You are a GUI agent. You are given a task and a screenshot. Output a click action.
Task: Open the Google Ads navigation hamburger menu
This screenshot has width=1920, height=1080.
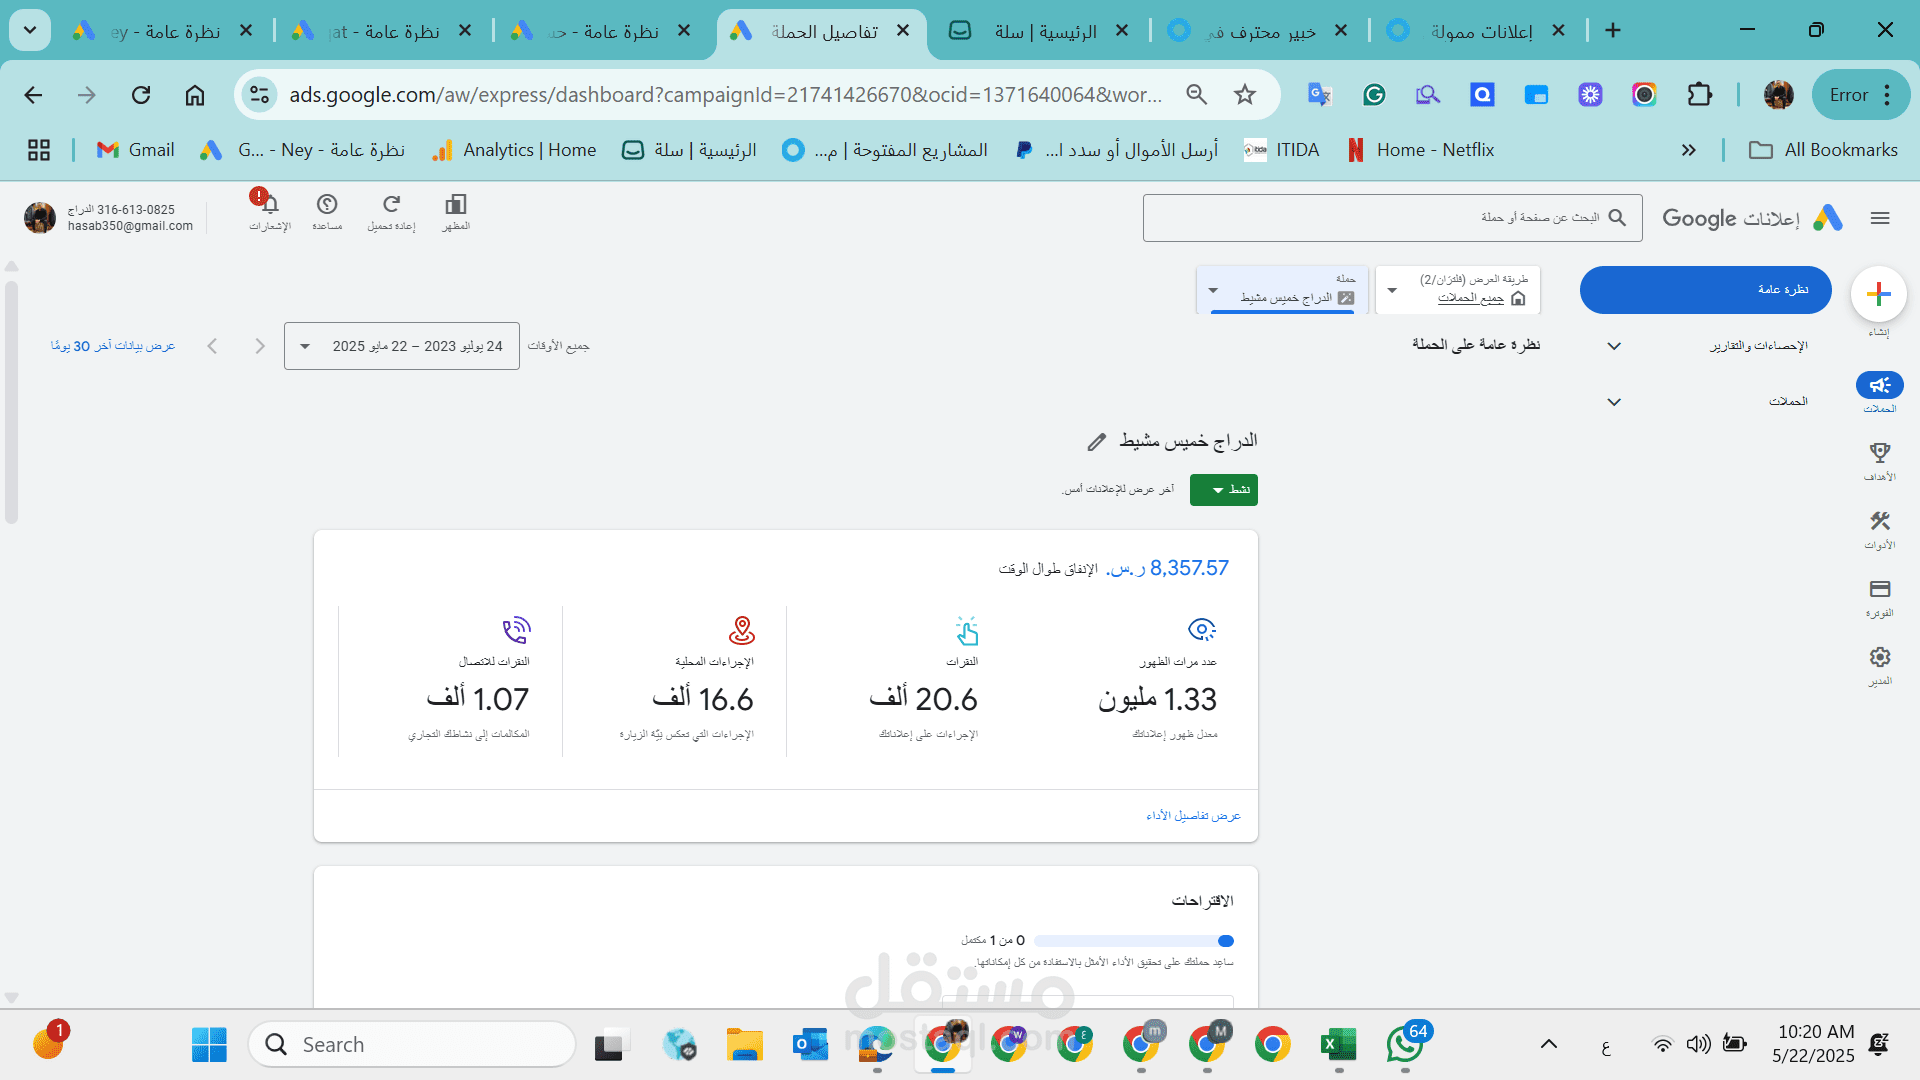click(x=1881, y=217)
